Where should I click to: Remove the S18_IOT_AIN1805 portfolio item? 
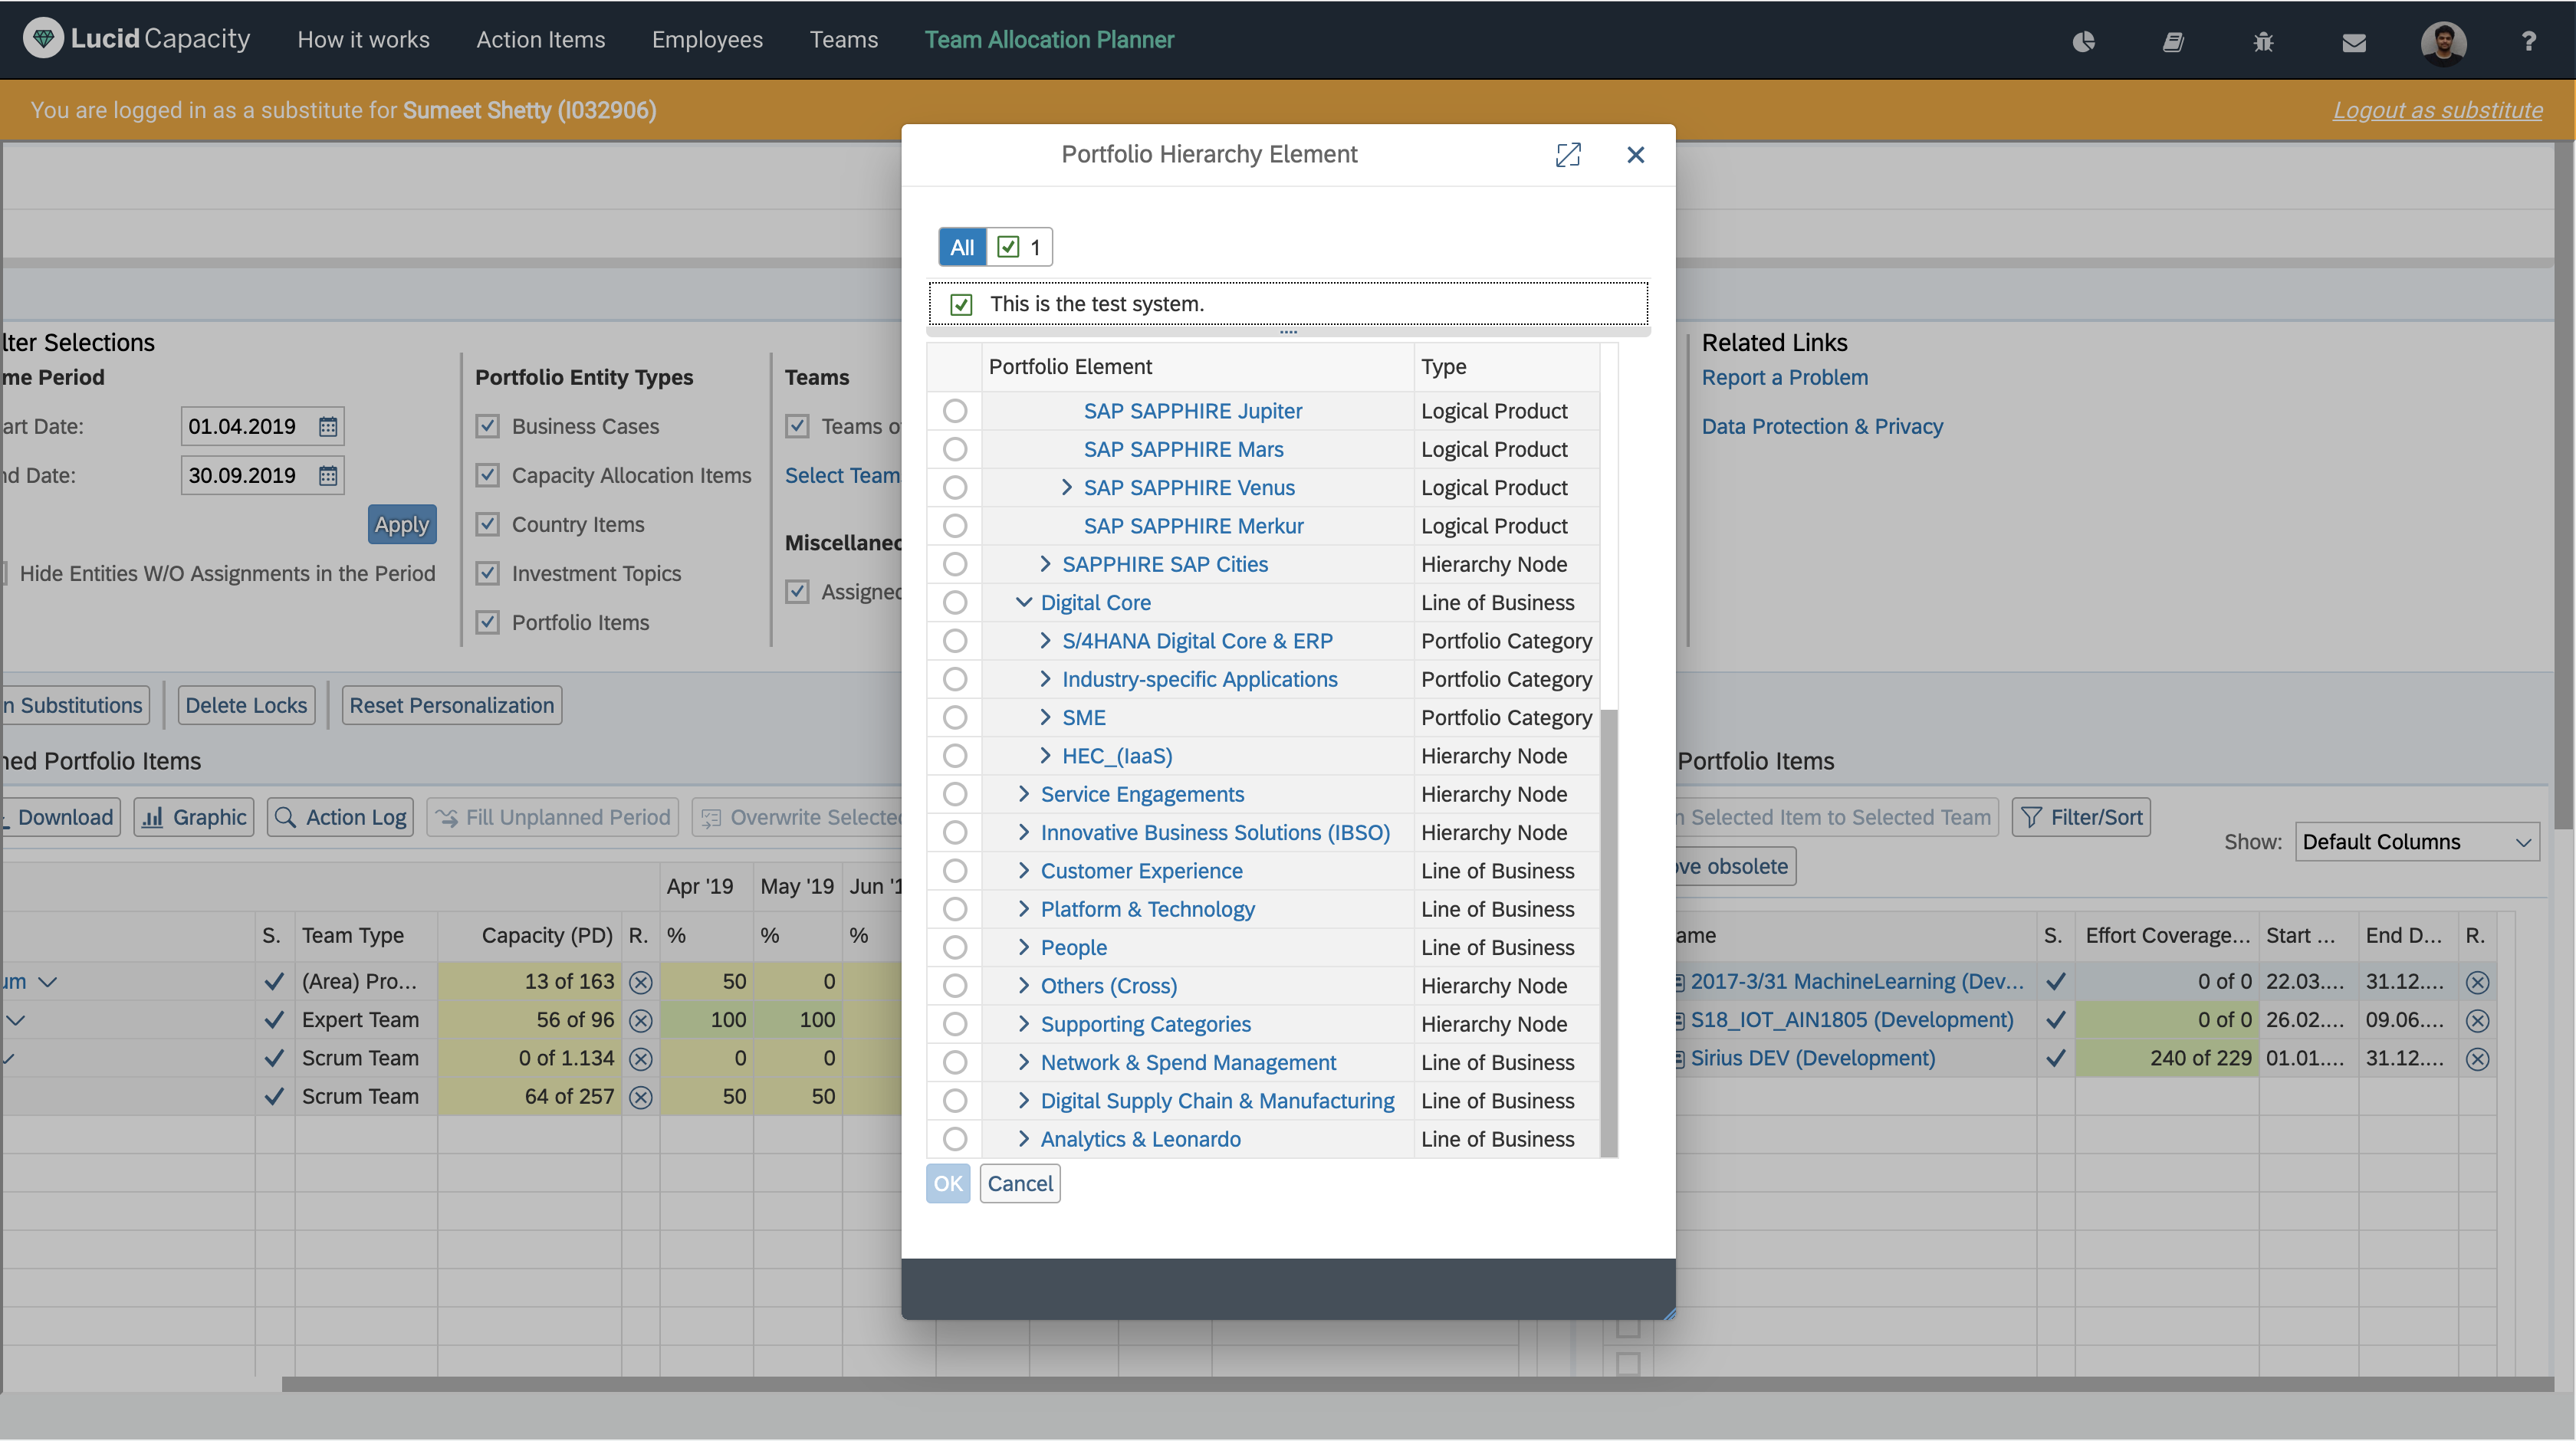point(2477,1020)
